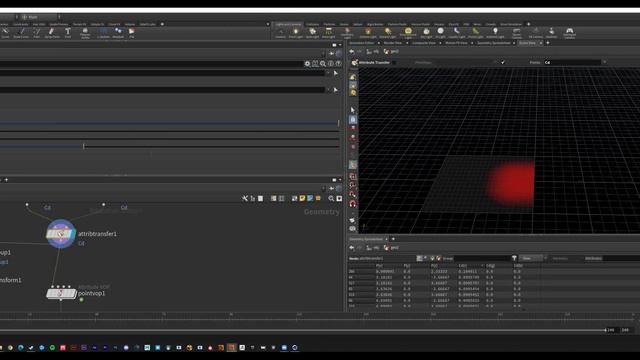The height and width of the screenshot is (360, 640).
Task: Create a Point Light from the shelf
Action: [x=296, y=33]
